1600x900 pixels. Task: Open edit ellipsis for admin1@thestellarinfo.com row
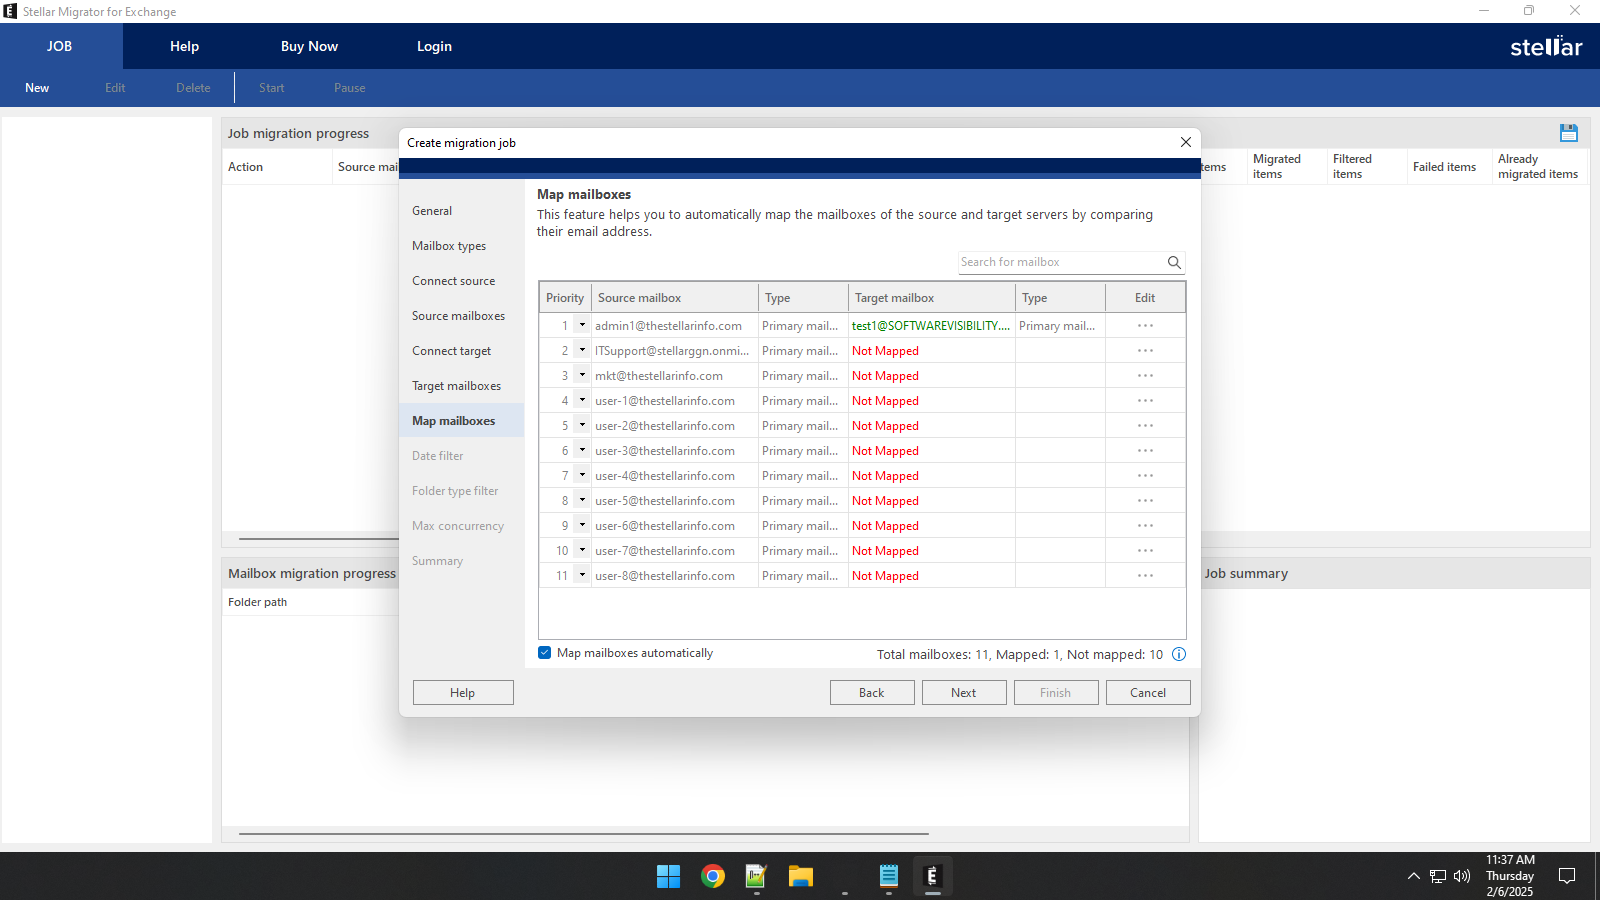(x=1145, y=326)
